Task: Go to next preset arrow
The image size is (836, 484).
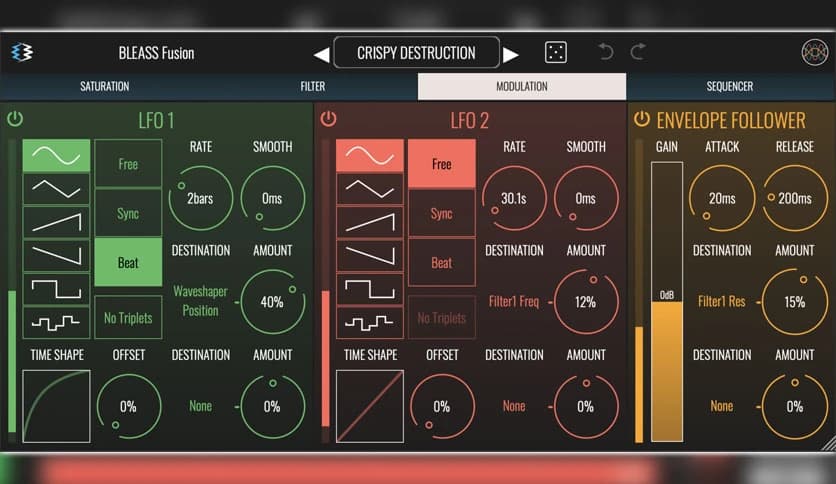Action: (x=510, y=54)
